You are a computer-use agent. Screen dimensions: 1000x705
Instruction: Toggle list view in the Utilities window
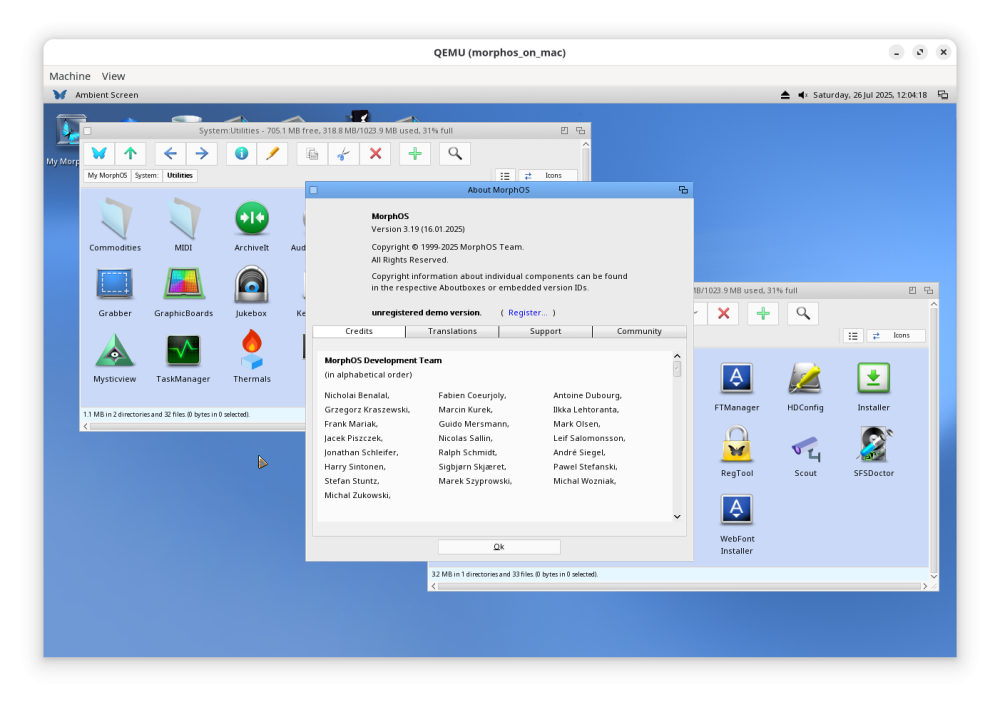click(505, 175)
